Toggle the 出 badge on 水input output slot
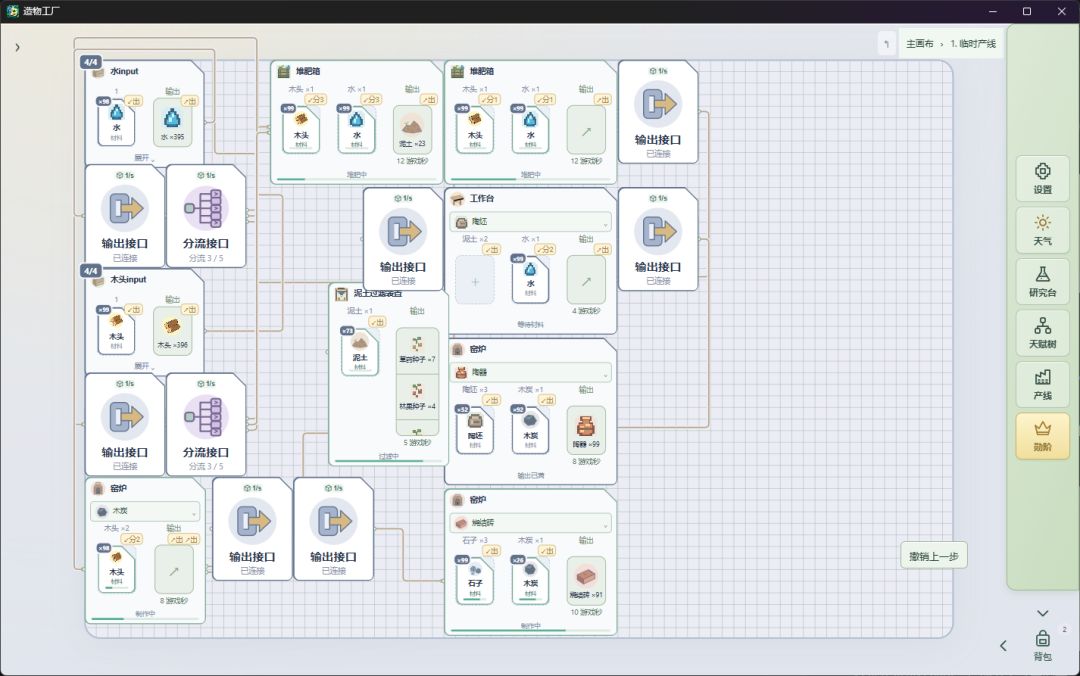The width and height of the screenshot is (1080, 676). point(189,101)
